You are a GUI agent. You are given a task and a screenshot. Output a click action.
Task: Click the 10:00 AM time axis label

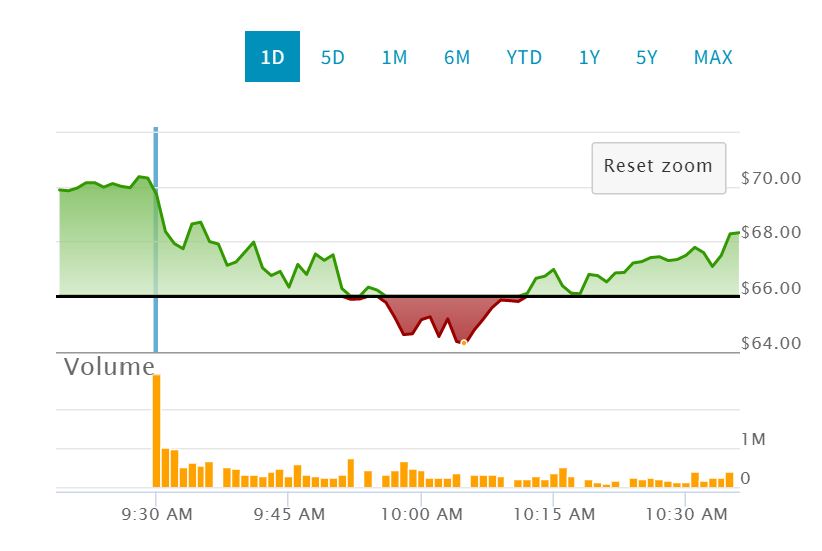tap(423, 515)
